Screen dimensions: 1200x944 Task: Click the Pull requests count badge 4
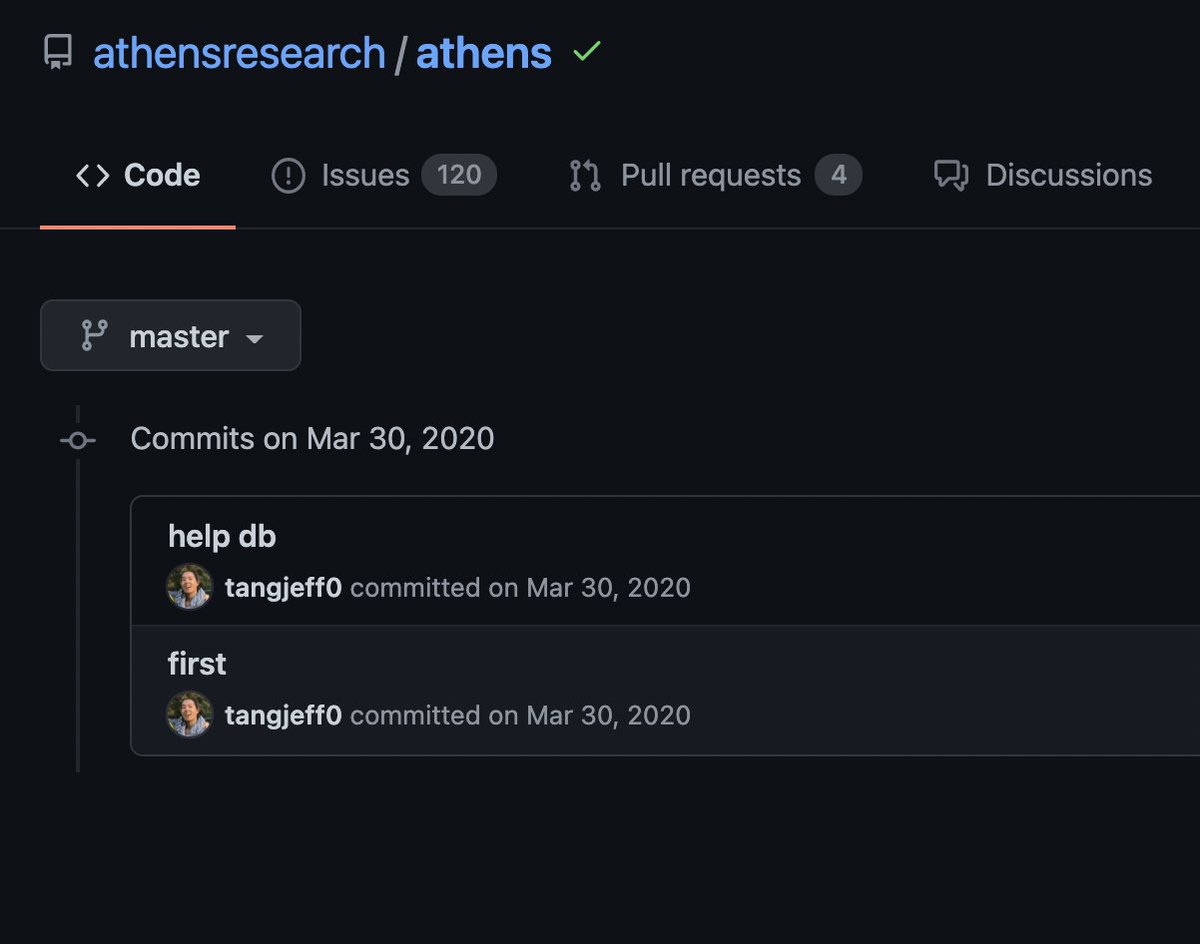tap(838, 175)
